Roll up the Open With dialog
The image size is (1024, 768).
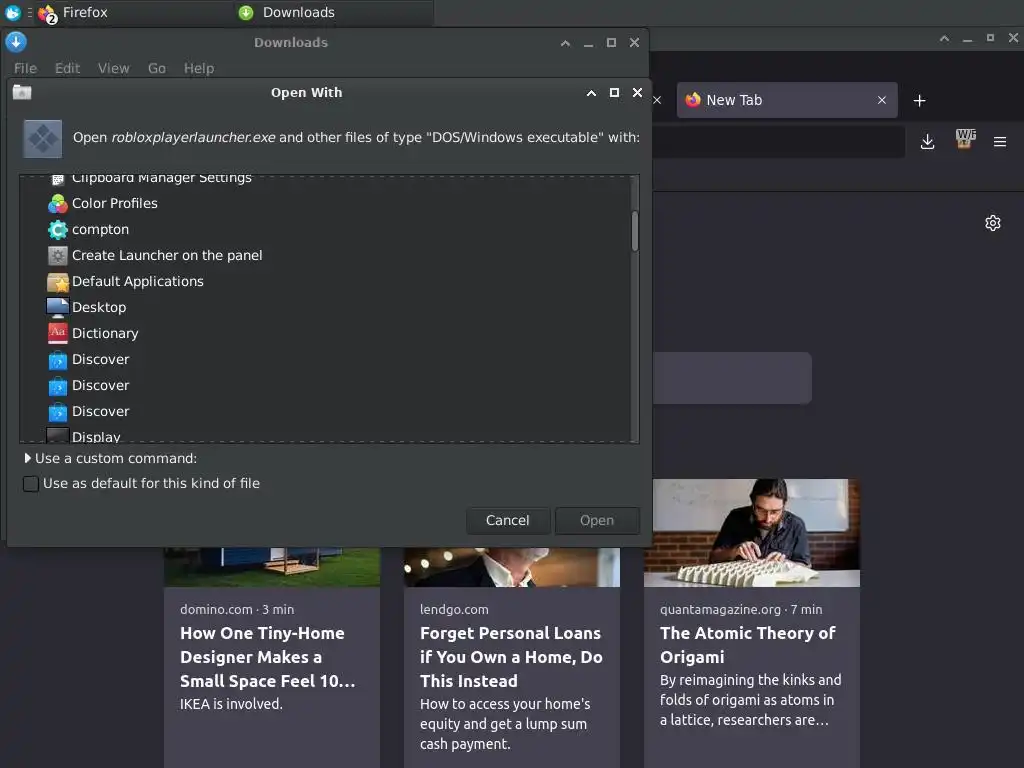[x=592, y=93]
